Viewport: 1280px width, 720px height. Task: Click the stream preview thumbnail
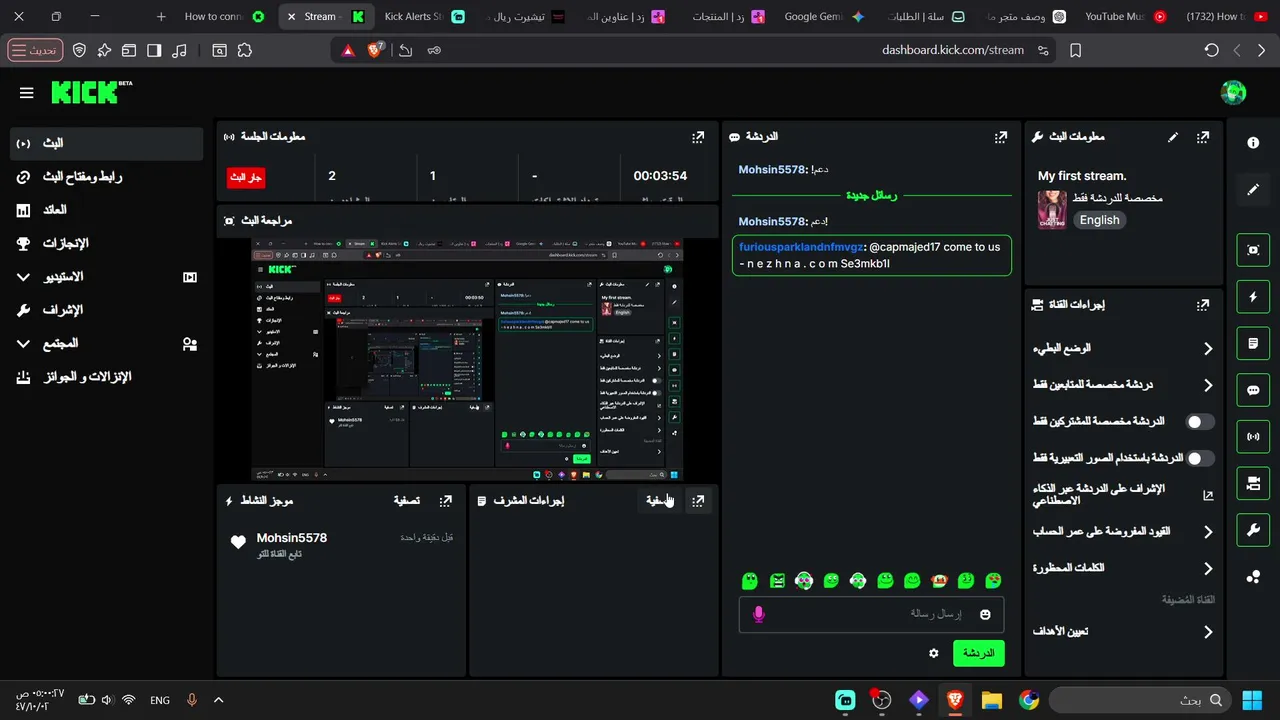point(468,360)
